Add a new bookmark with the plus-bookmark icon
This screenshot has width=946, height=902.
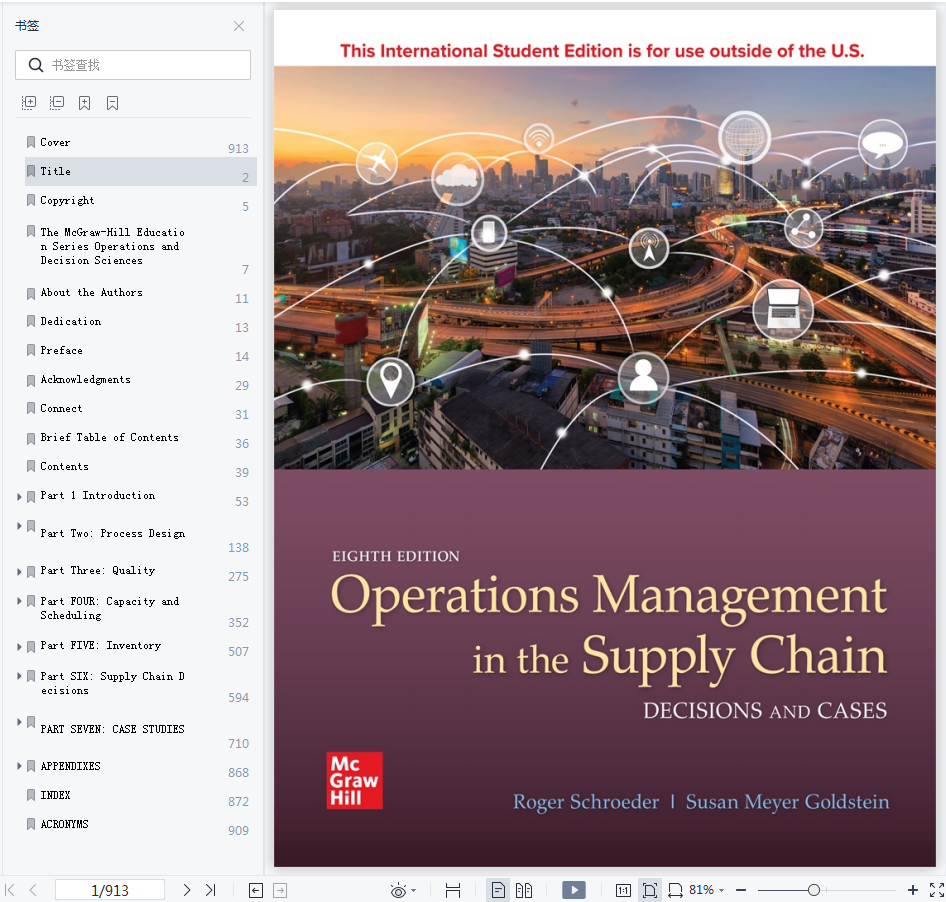84,103
